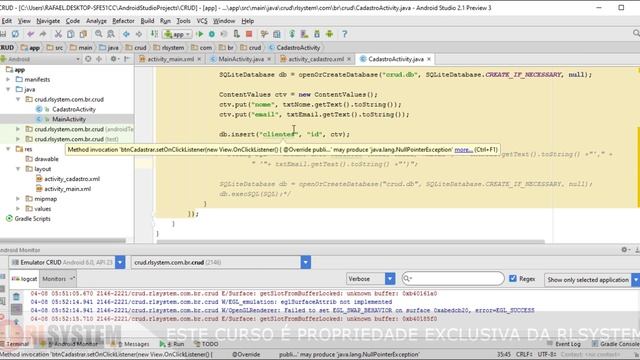Open the Refactor menu

[x=123, y=21]
